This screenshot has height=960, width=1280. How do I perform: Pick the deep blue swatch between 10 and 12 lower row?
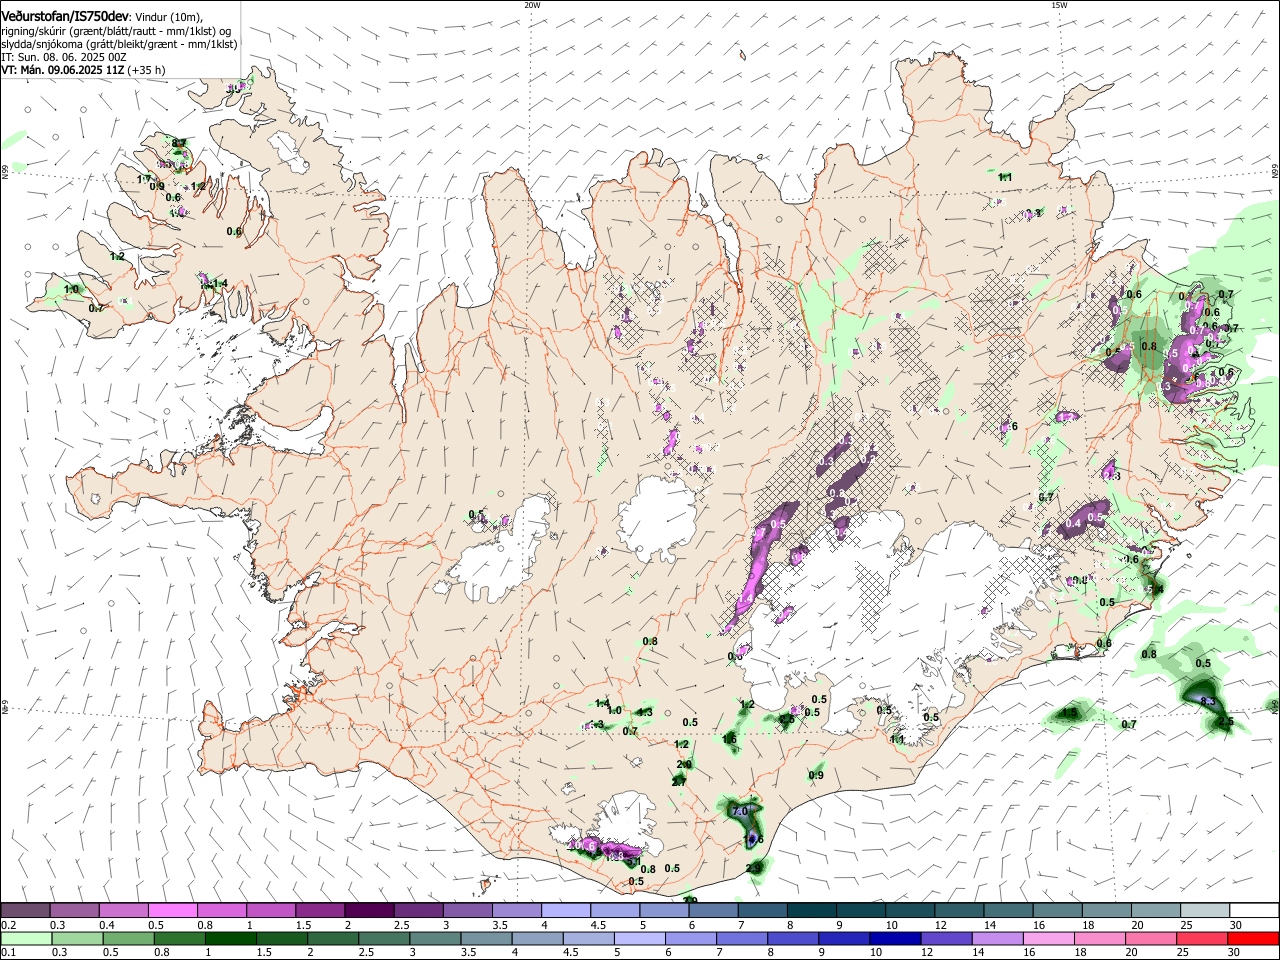[895, 938]
